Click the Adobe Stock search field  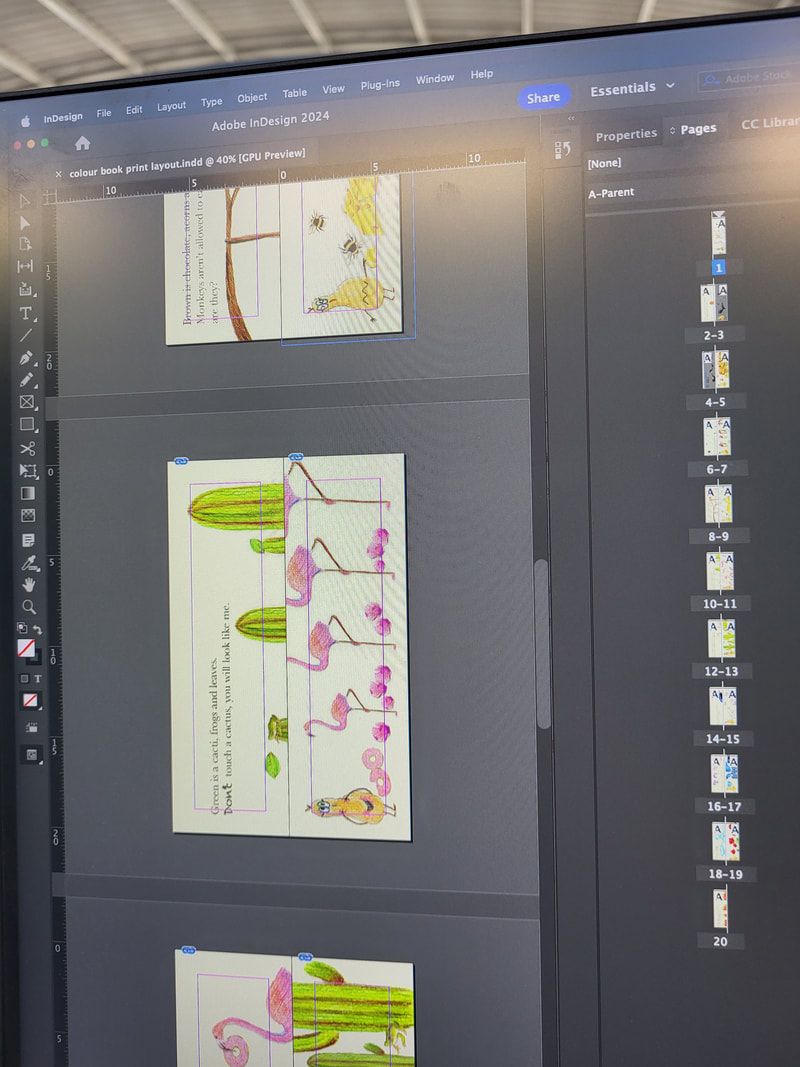[749, 78]
